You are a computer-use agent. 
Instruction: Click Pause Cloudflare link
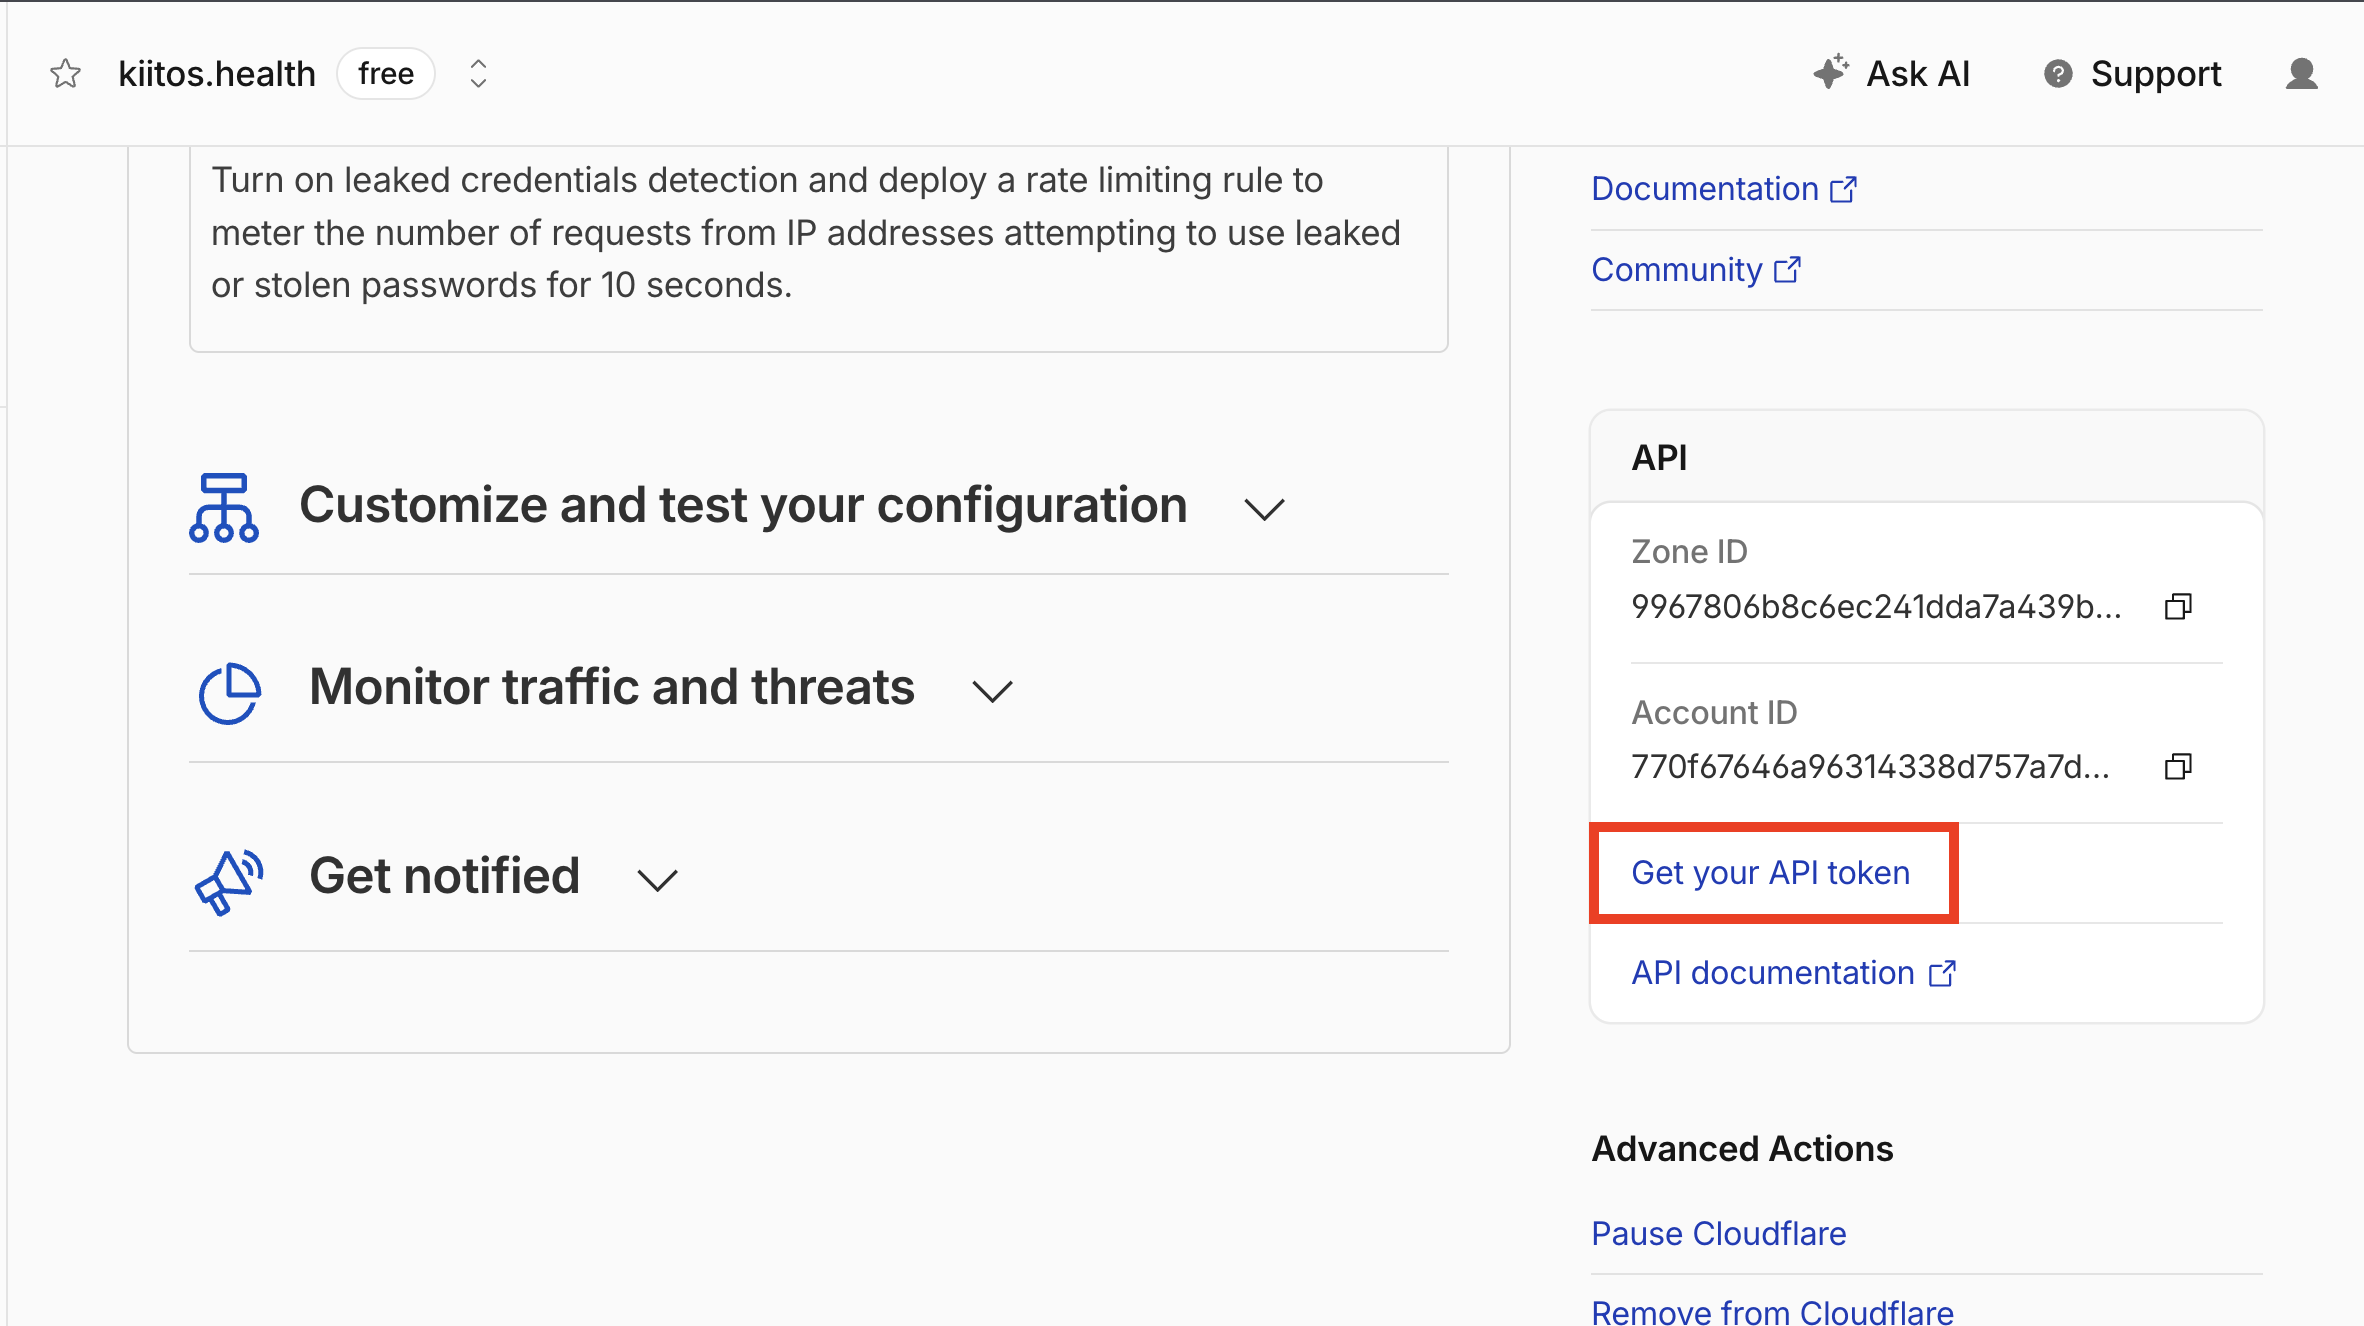point(1719,1234)
